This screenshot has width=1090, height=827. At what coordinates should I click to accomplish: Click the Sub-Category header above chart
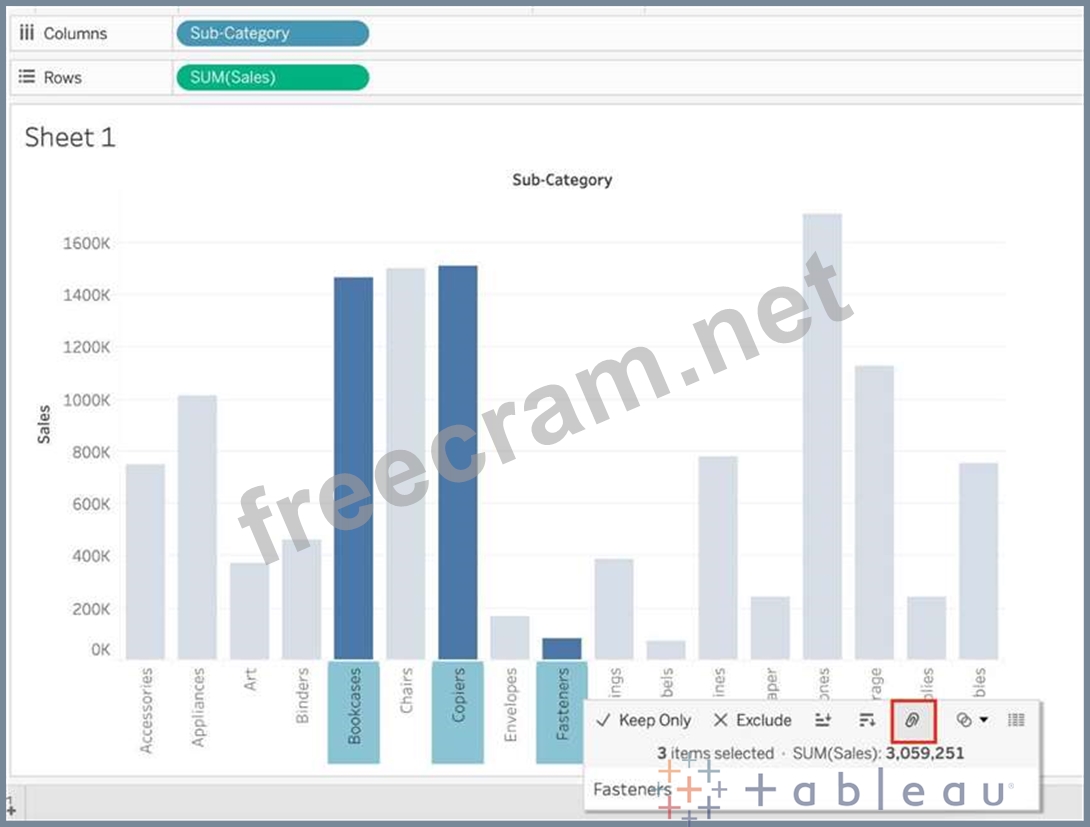click(562, 180)
